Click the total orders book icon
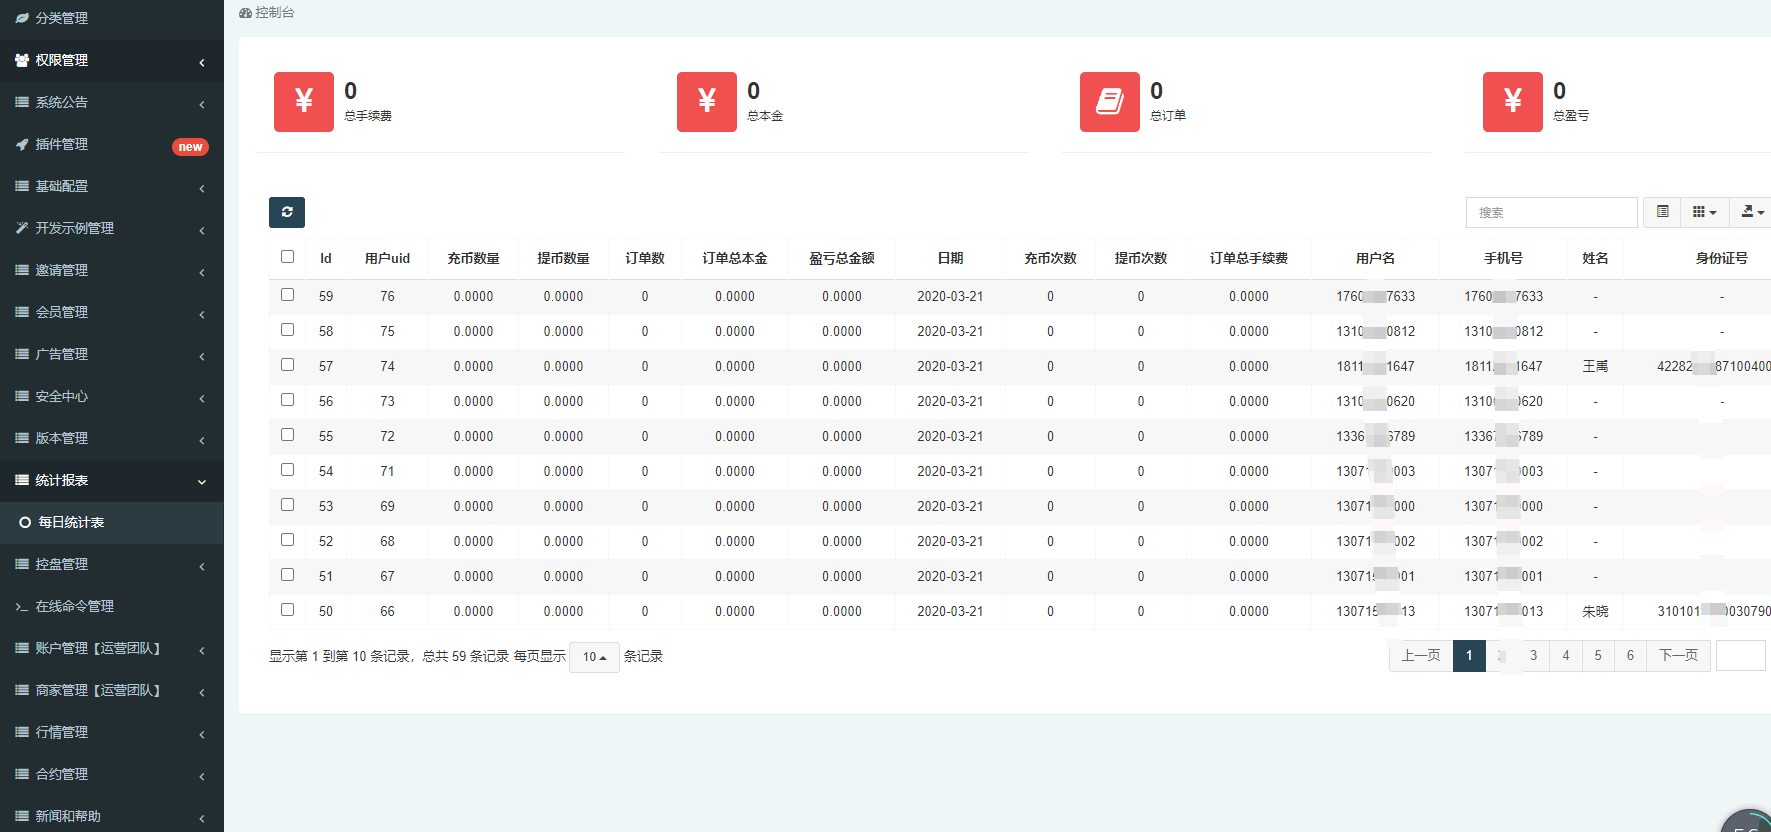This screenshot has width=1771, height=832. [1109, 102]
